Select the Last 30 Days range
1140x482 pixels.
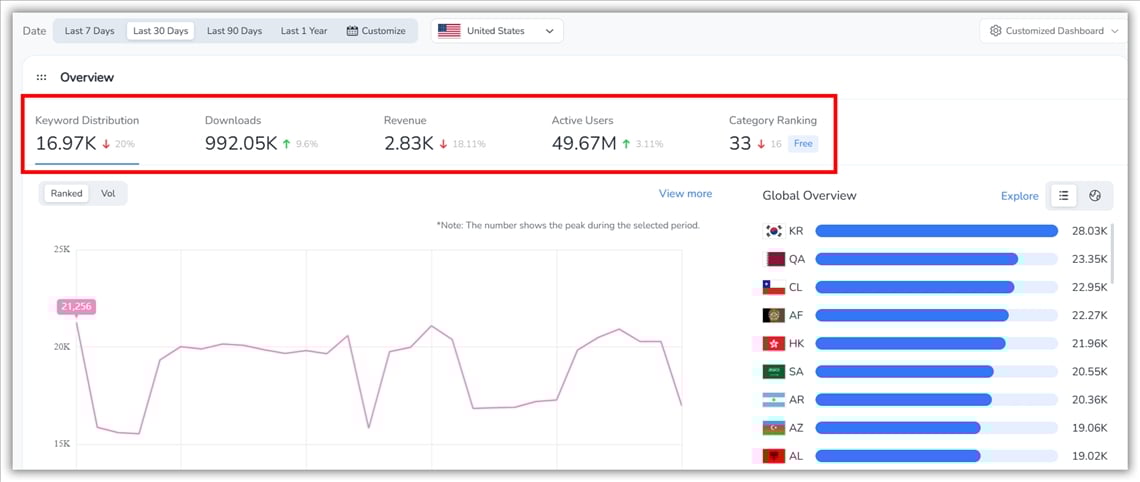click(160, 31)
